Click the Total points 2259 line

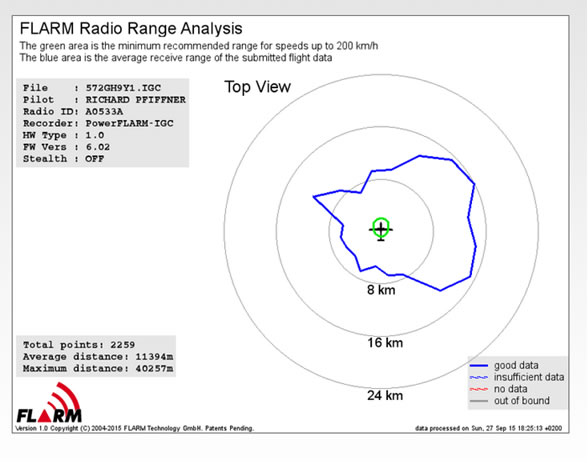79,345
